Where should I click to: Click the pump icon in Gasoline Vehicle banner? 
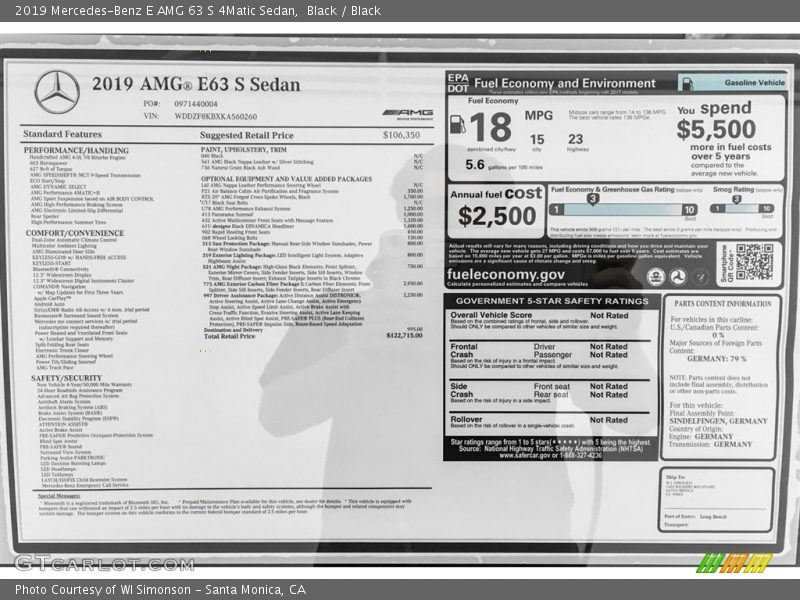pos(688,84)
